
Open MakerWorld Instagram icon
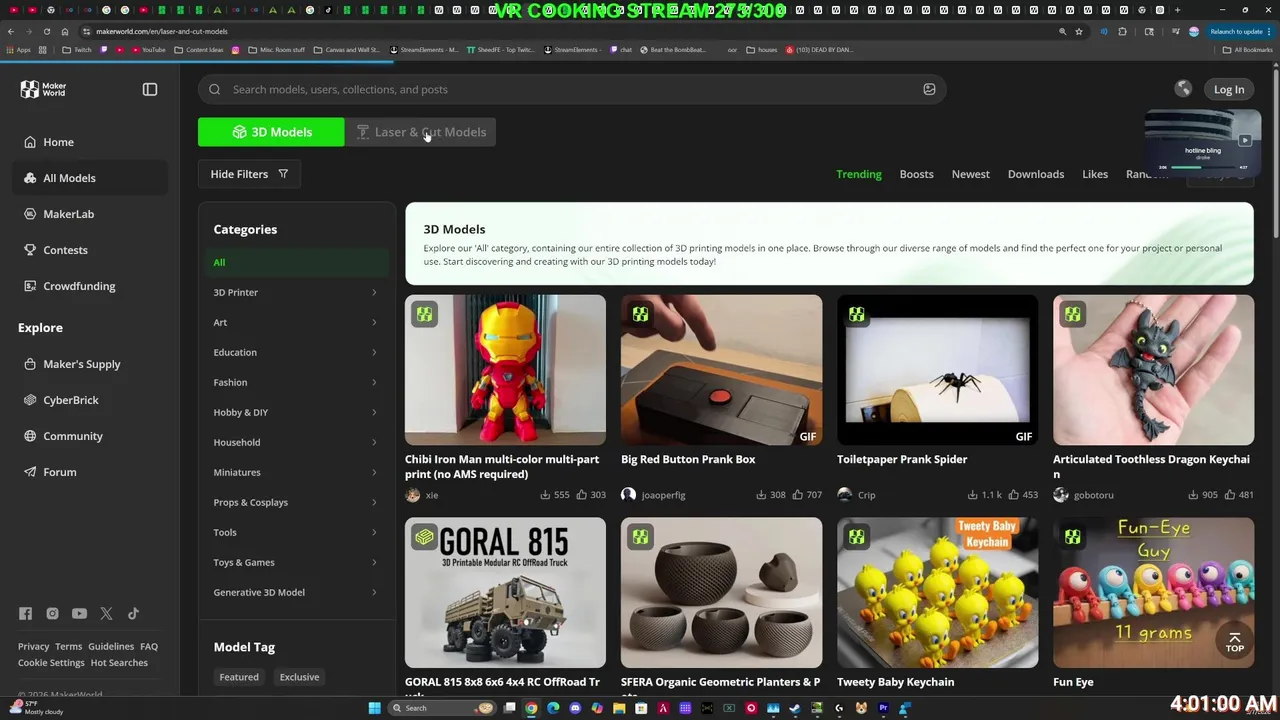(52, 614)
